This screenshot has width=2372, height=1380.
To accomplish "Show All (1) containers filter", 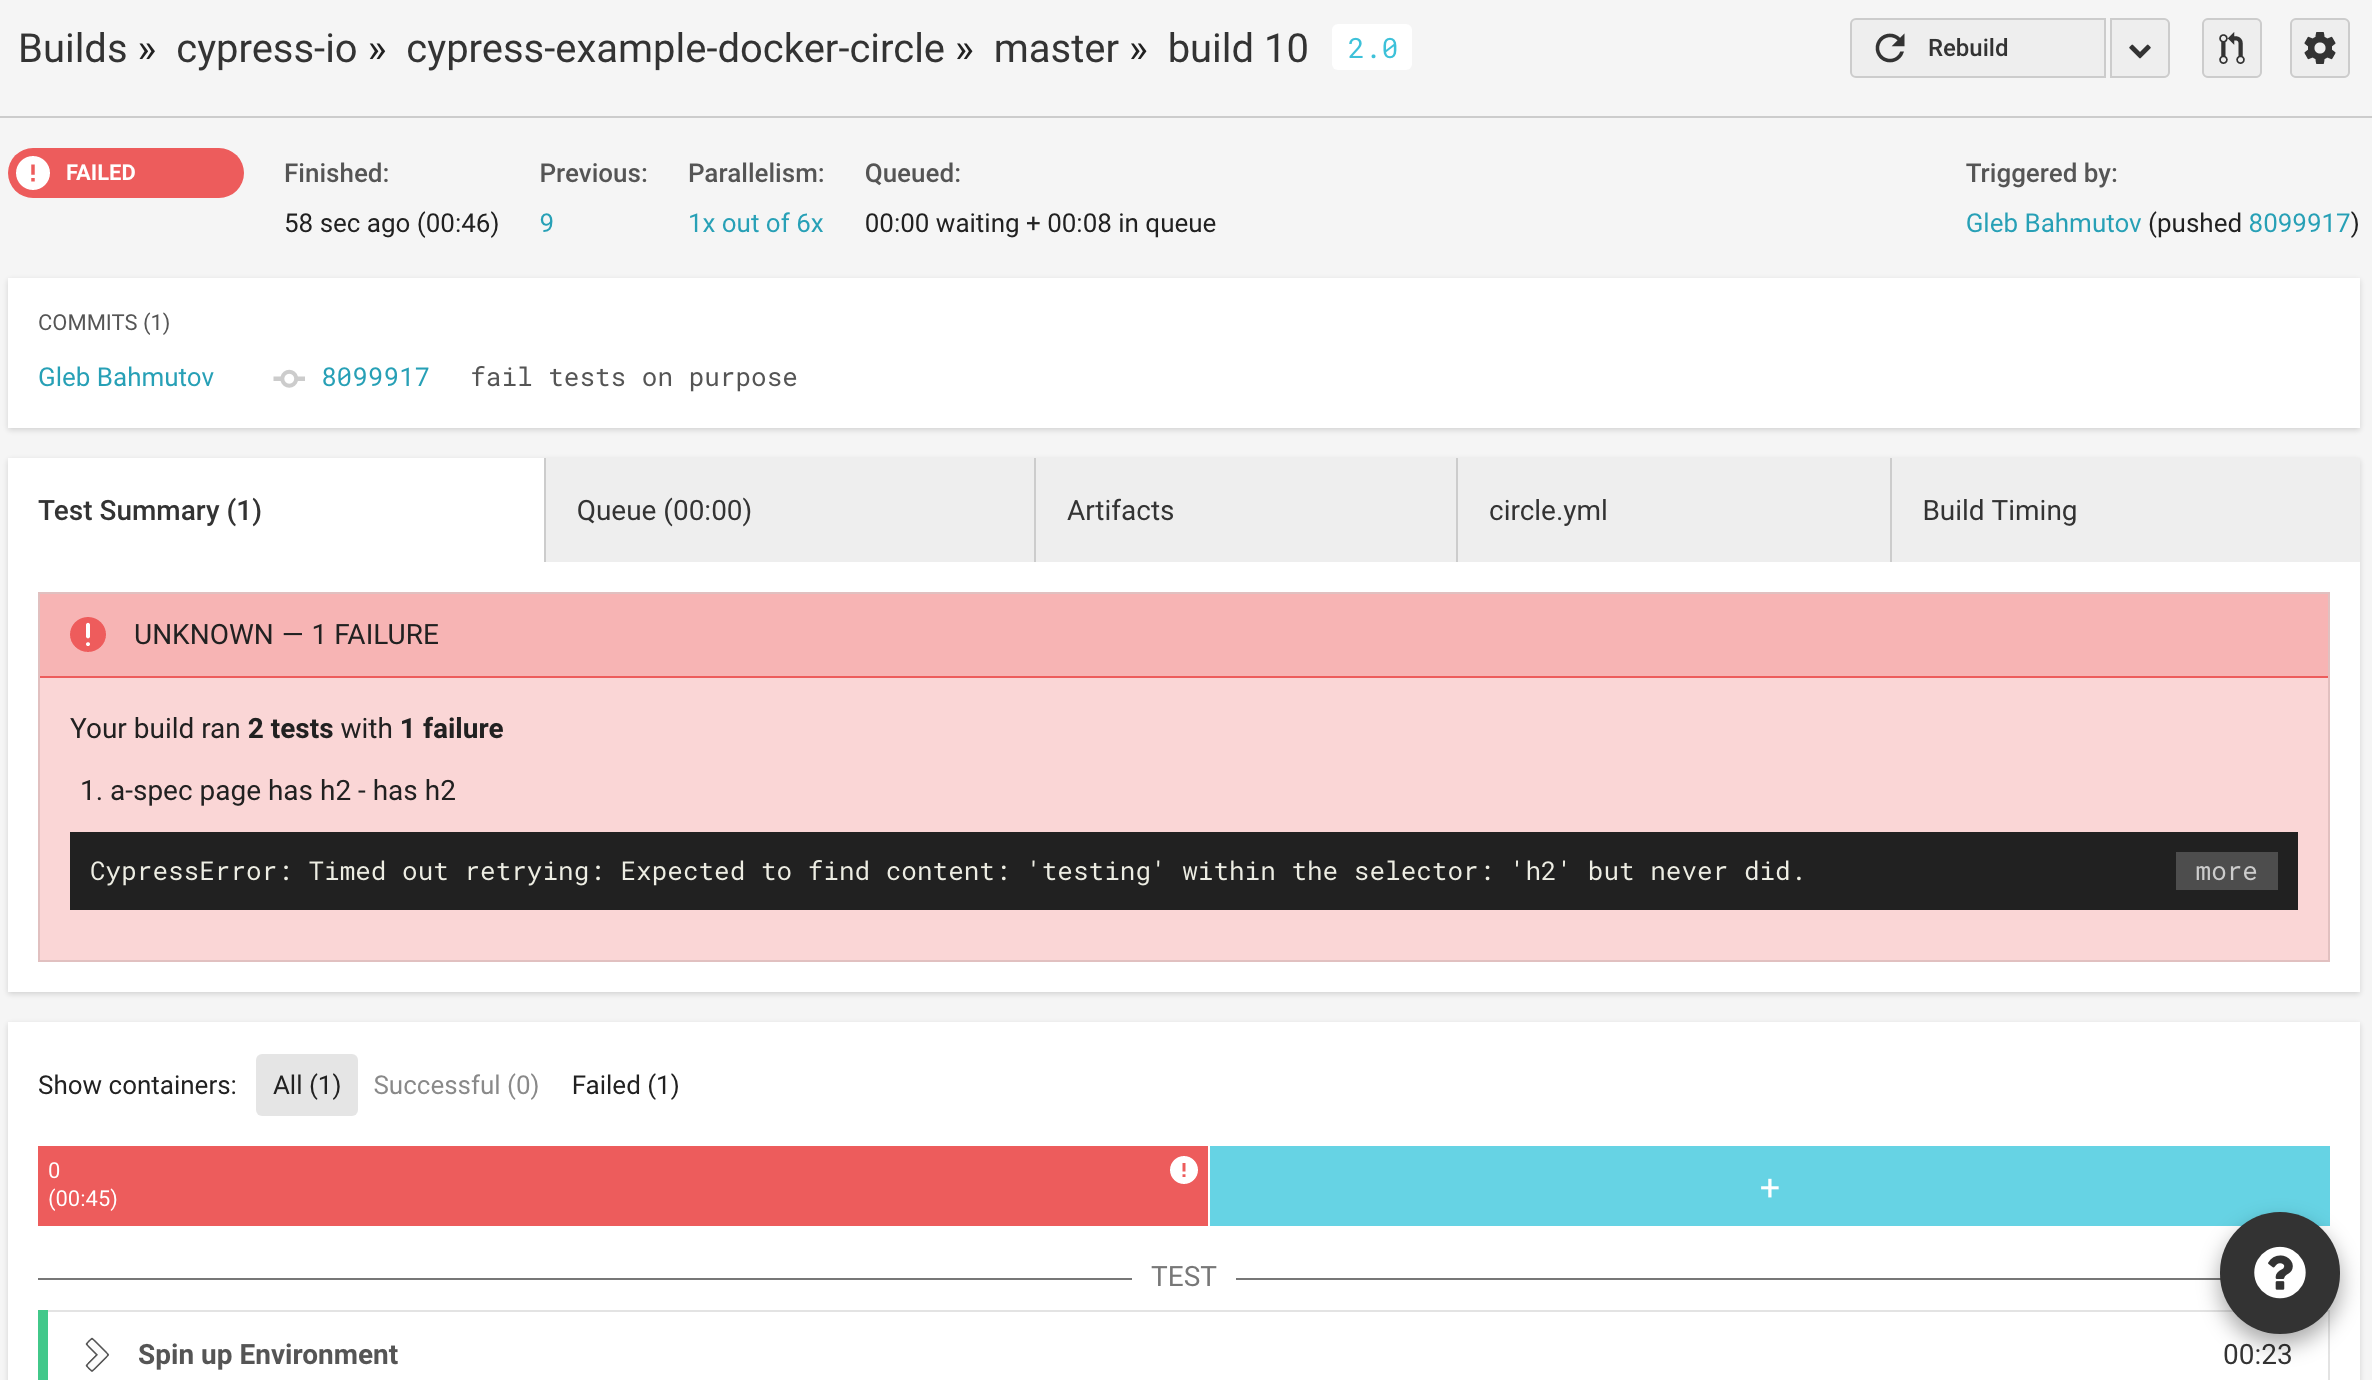I will click(306, 1085).
